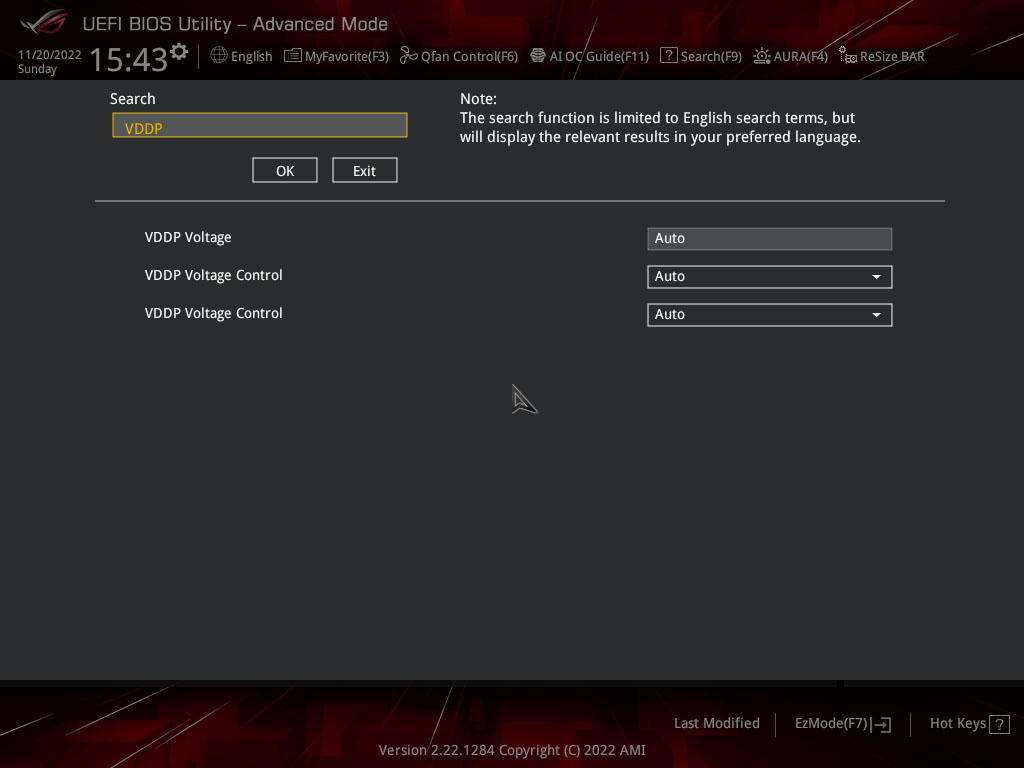Click the Search input field containing VDDP
The image size is (1024, 768).
click(x=260, y=125)
